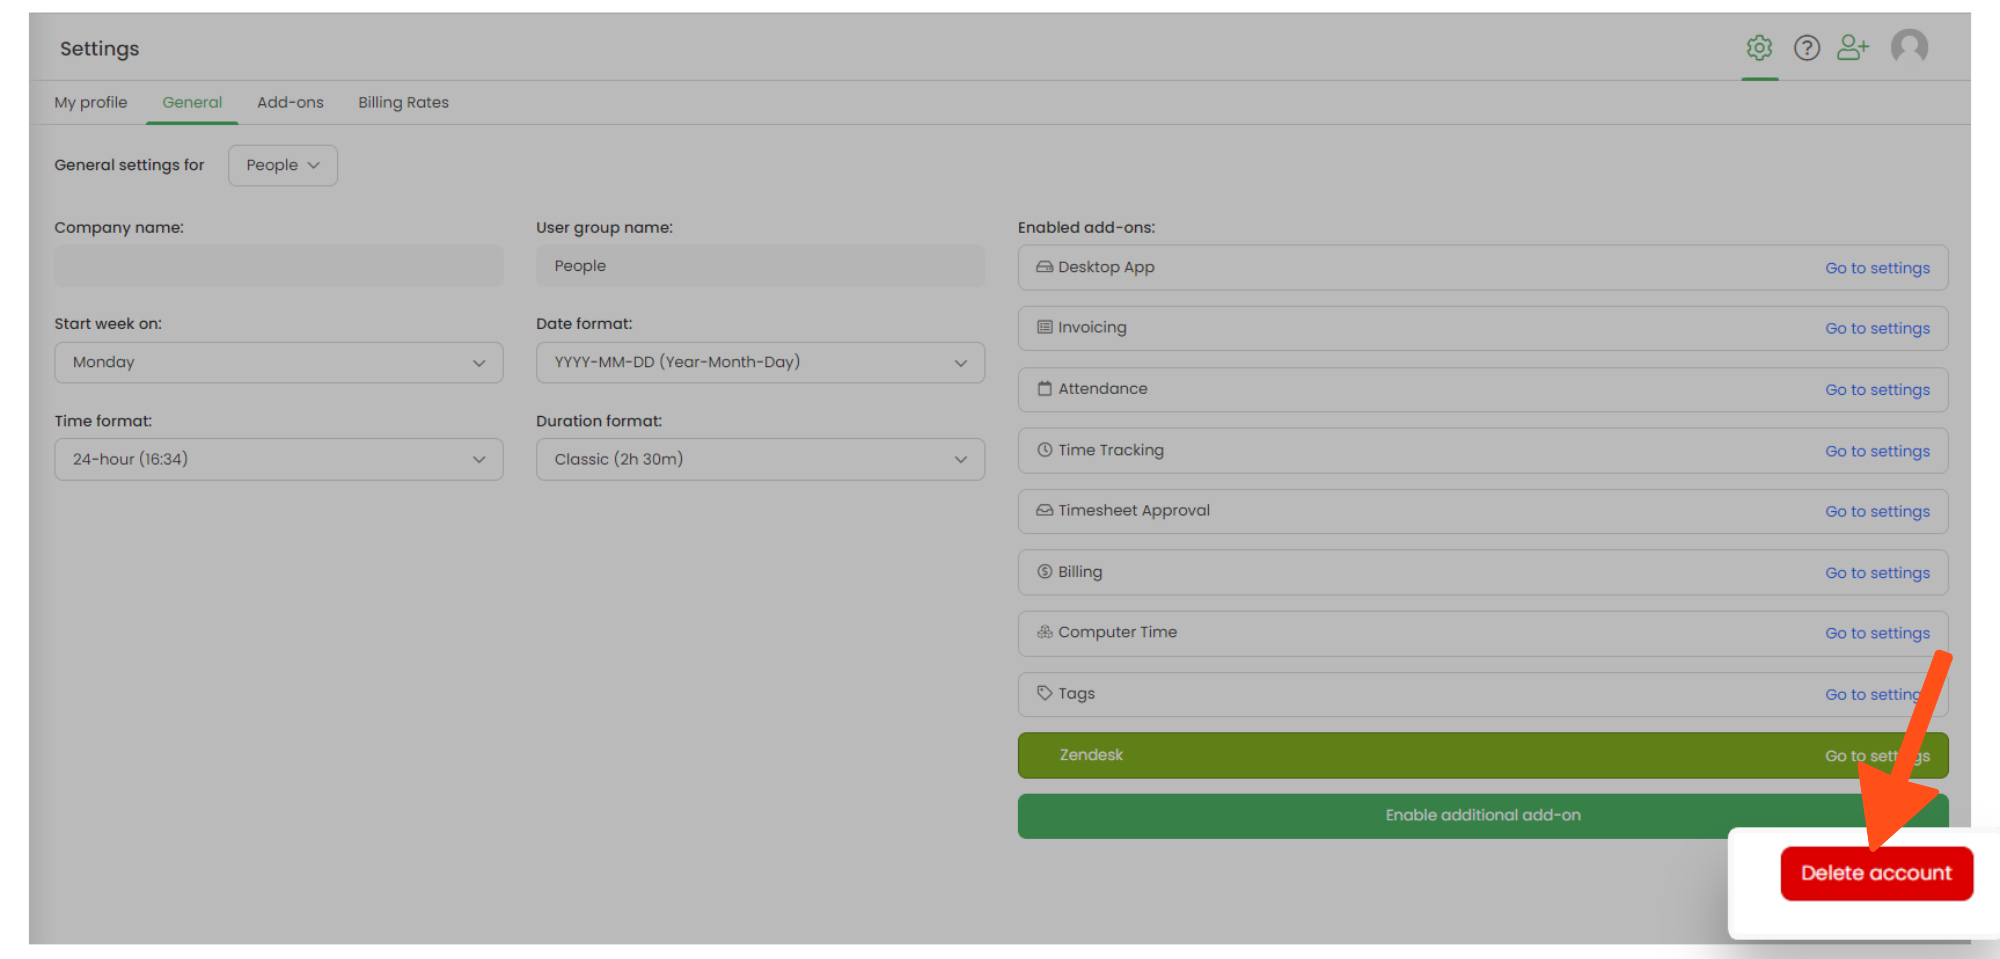Expand the Duration format dropdown
Screen dimensions: 2000x959
(x=760, y=459)
